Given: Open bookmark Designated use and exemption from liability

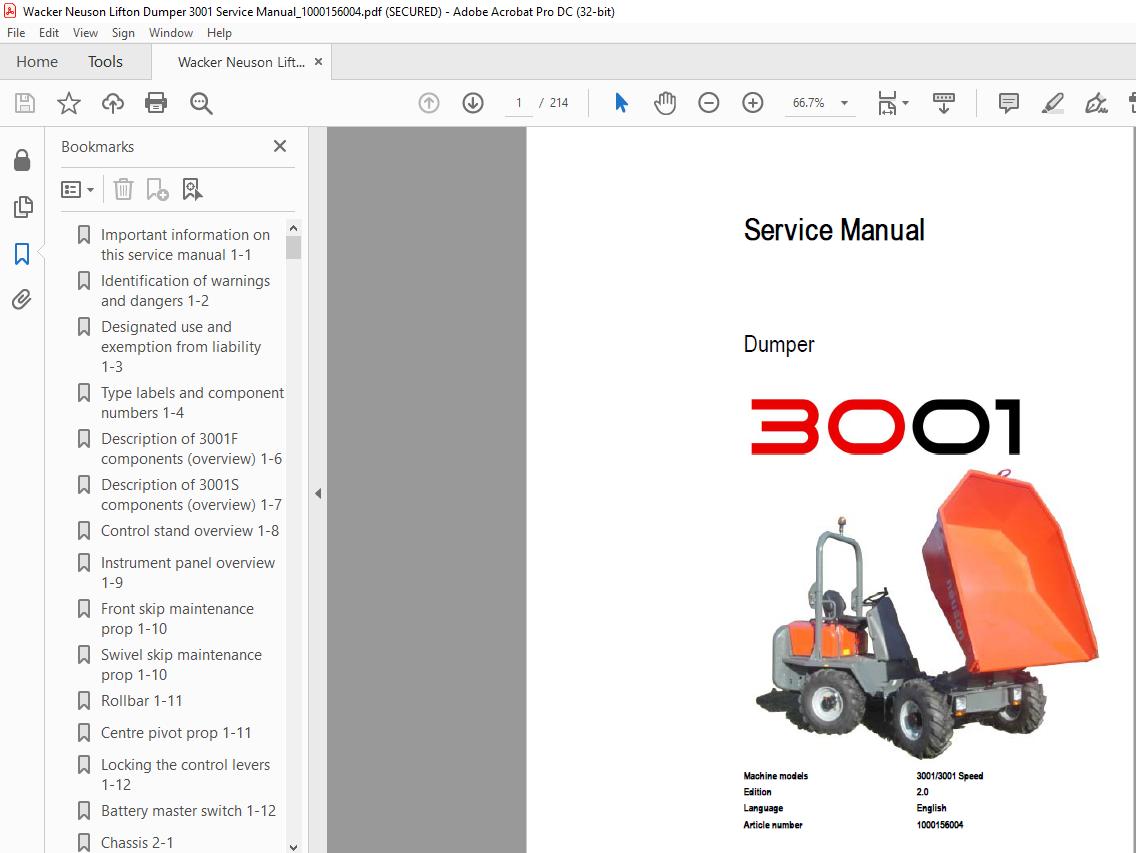Looking at the screenshot, I should pos(181,346).
